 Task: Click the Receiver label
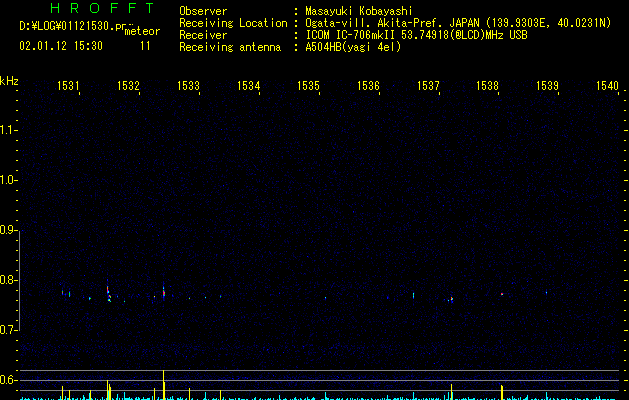tap(203, 35)
